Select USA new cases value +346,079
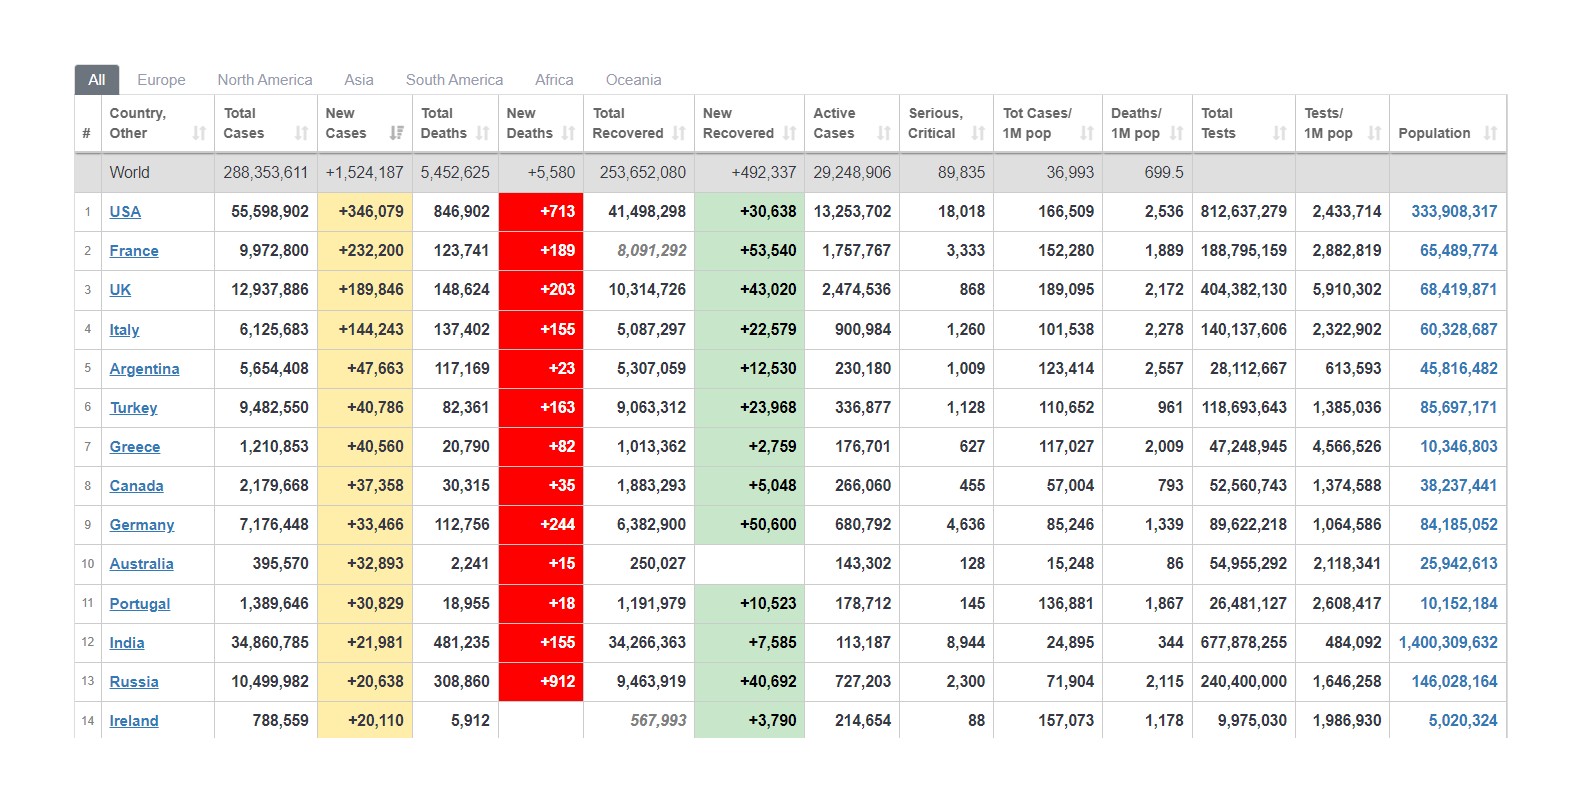 371,212
